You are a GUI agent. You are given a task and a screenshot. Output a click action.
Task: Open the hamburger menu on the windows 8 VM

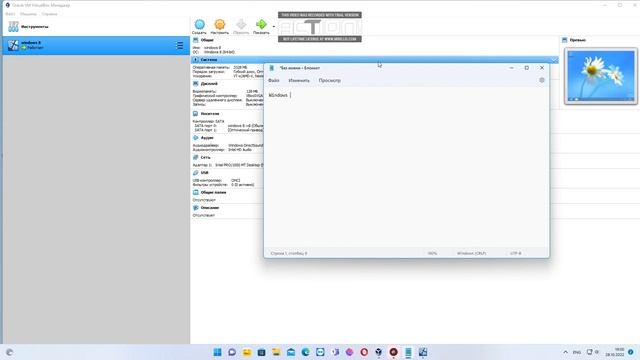click(x=180, y=45)
